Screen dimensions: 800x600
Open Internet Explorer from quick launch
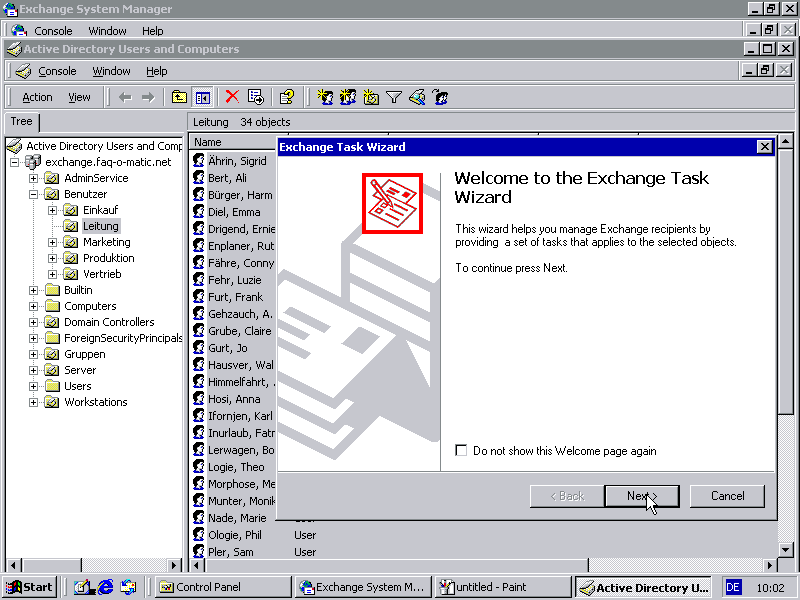tap(106, 587)
